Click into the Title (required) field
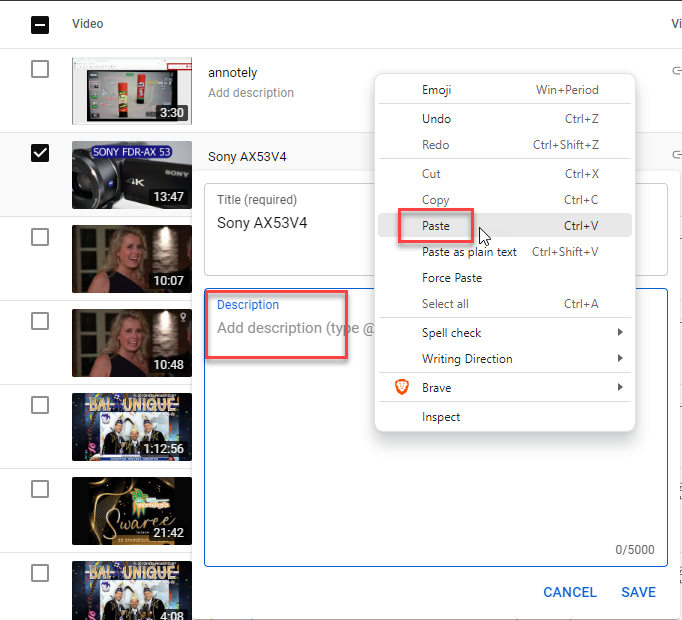The image size is (682, 620). (x=435, y=229)
